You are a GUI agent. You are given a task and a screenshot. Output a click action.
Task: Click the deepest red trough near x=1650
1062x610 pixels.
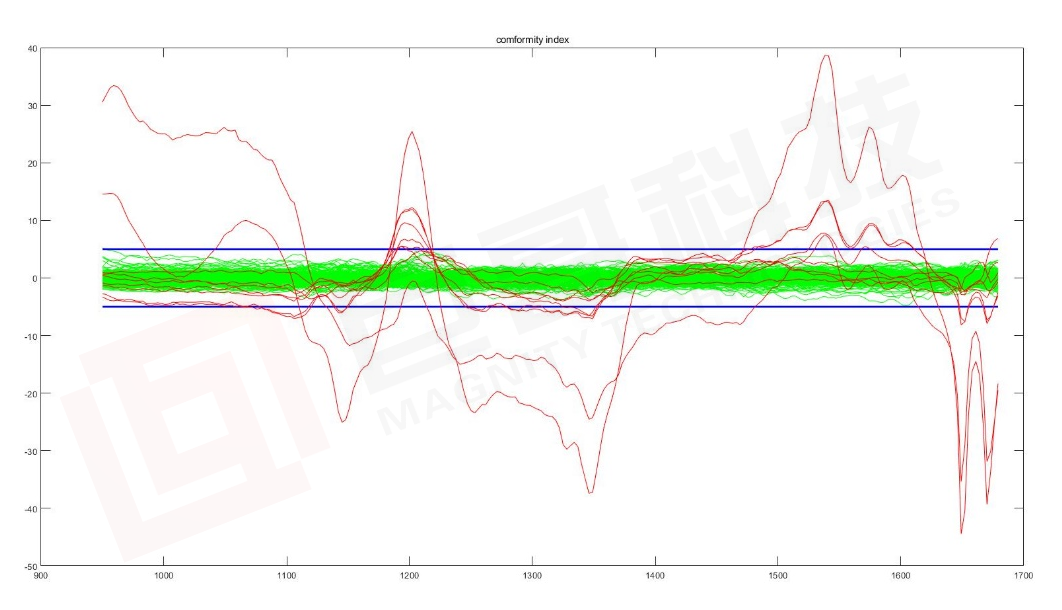tap(961, 532)
